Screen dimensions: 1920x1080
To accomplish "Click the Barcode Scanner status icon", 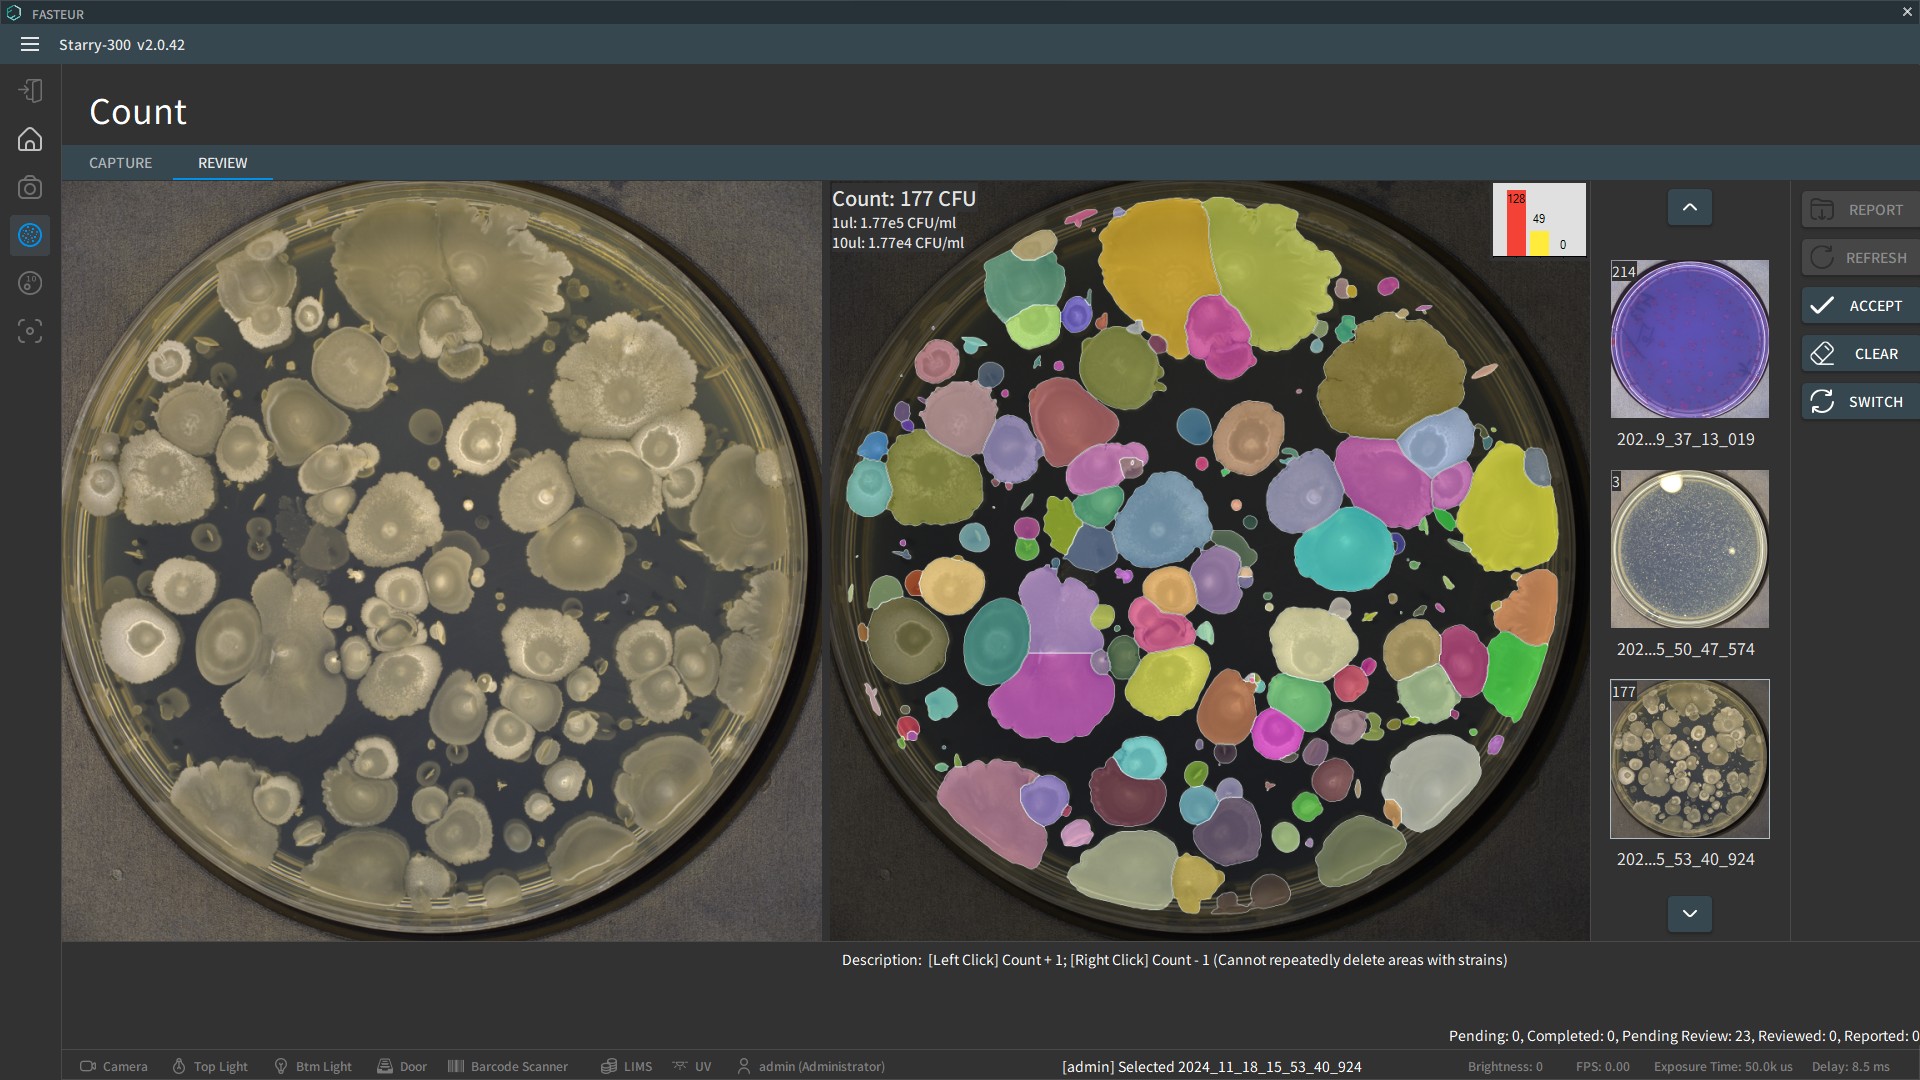I will (x=456, y=1066).
